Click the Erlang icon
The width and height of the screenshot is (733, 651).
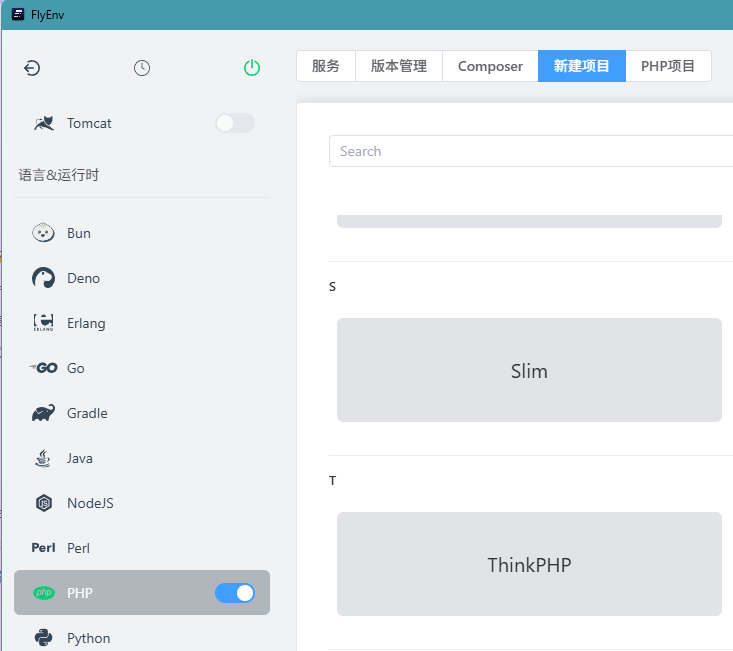(43, 322)
